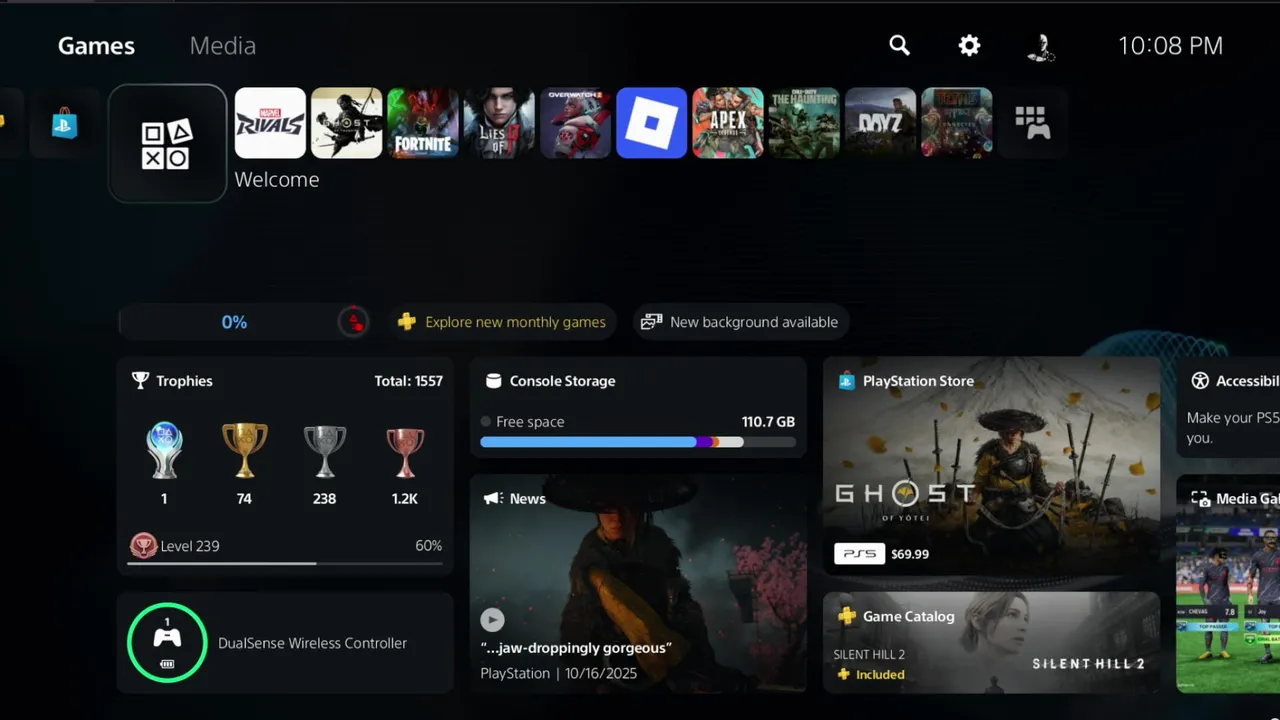Select the silver trophy icon

[x=325, y=452]
